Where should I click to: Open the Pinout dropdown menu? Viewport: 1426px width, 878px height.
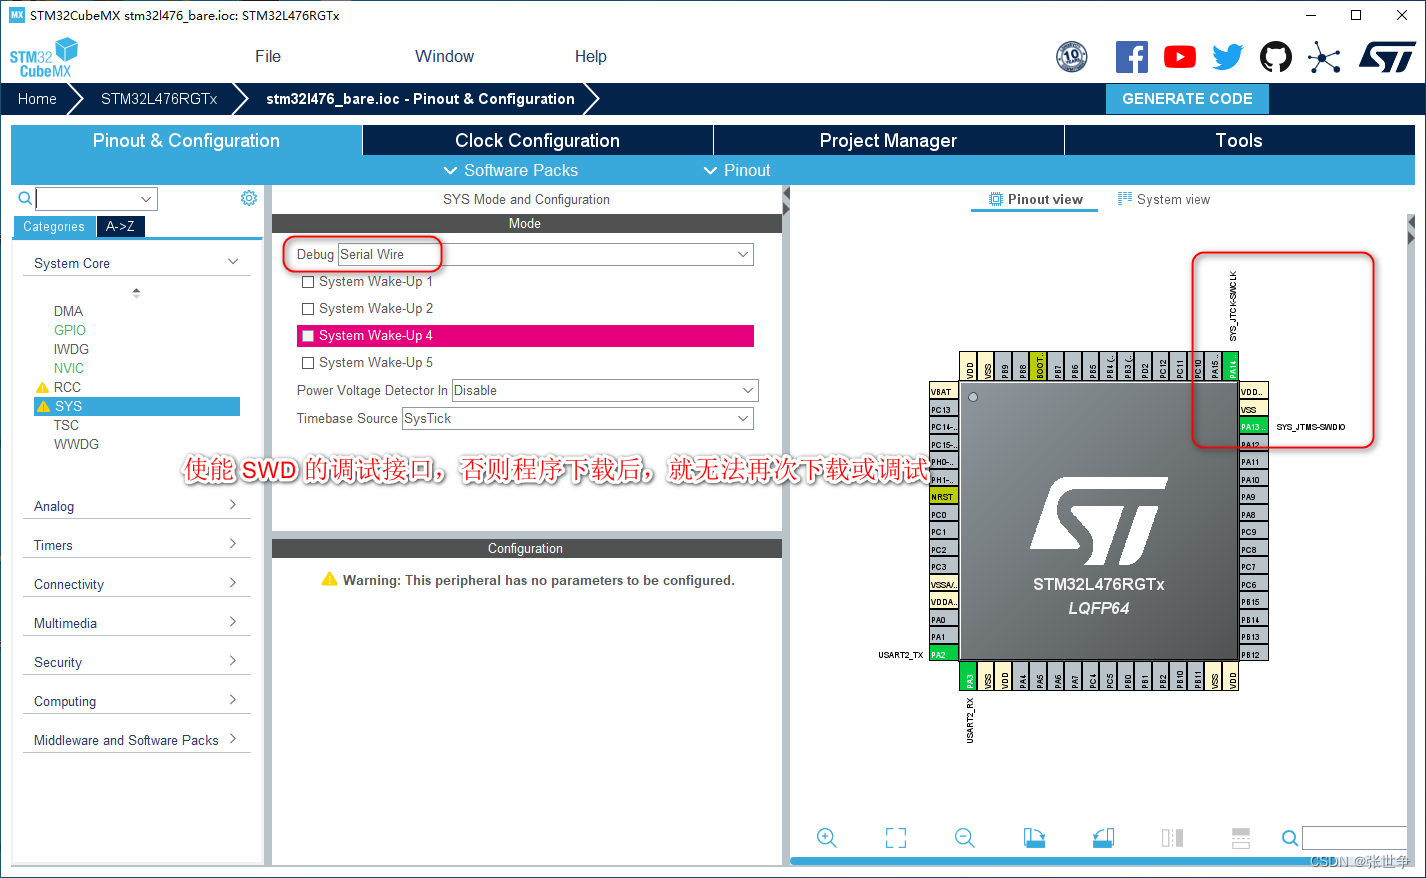point(737,170)
